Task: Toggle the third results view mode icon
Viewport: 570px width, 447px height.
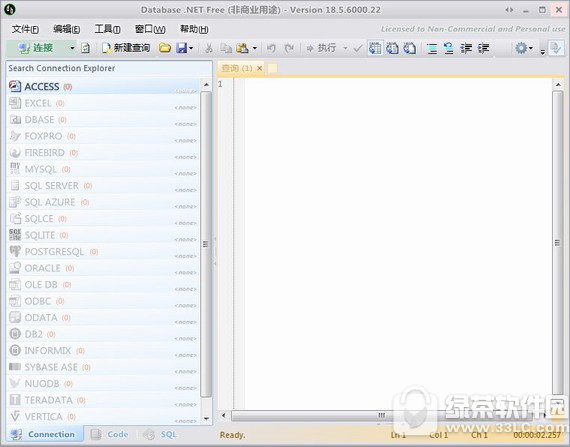Action: click(x=409, y=48)
